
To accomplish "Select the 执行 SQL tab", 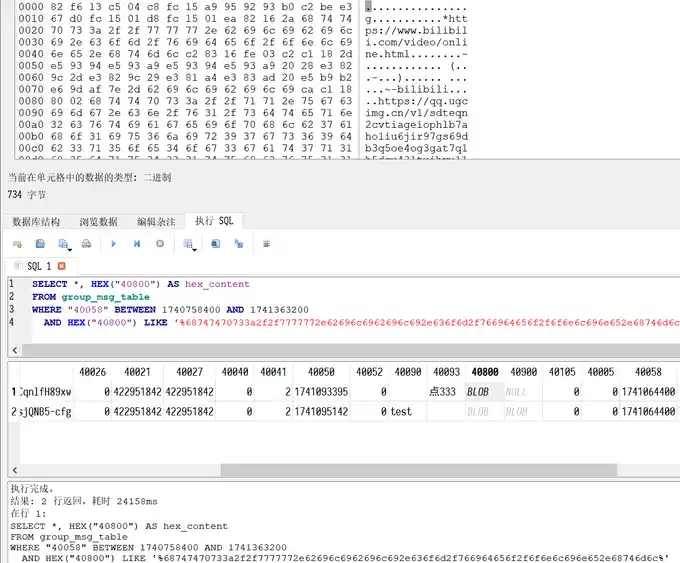I will [214, 221].
